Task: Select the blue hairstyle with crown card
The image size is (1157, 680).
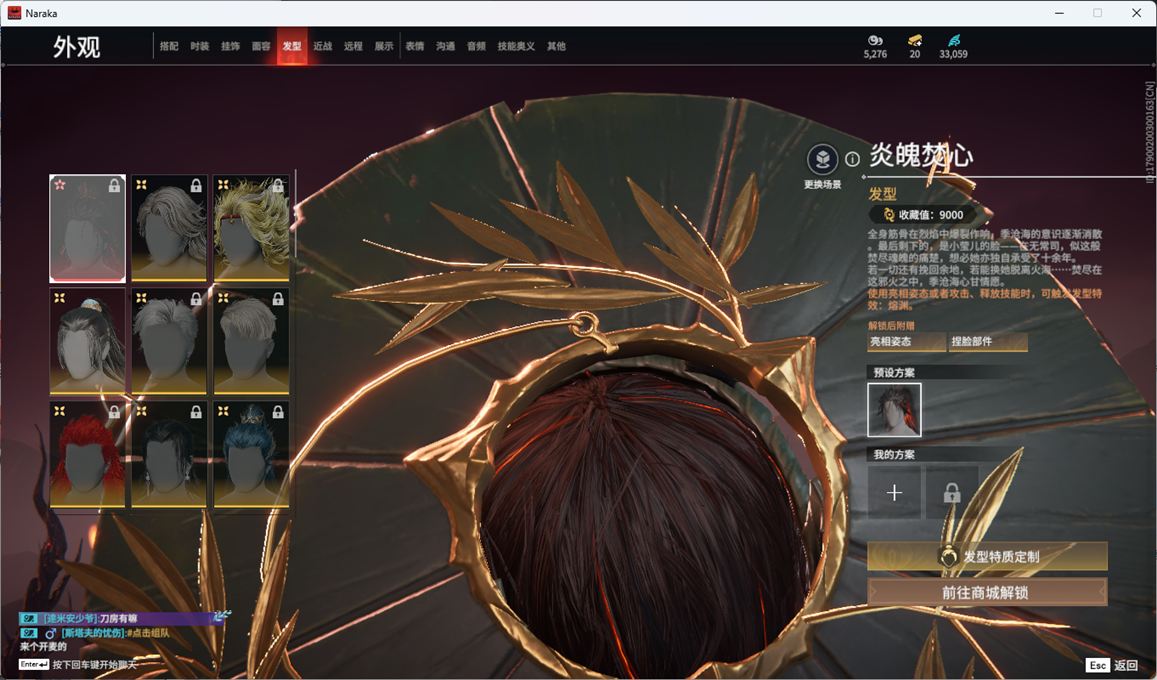Action: [x=252, y=455]
